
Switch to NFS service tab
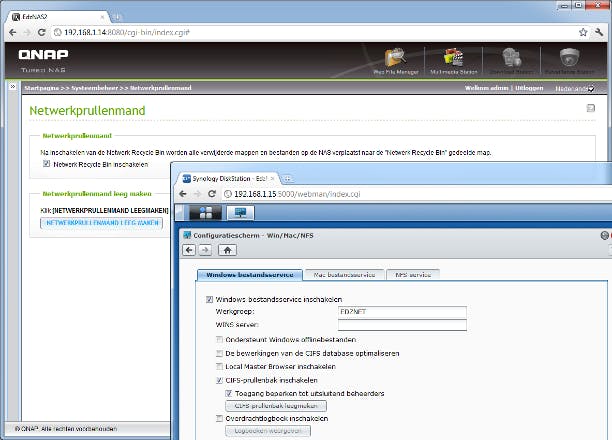tap(413, 275)
